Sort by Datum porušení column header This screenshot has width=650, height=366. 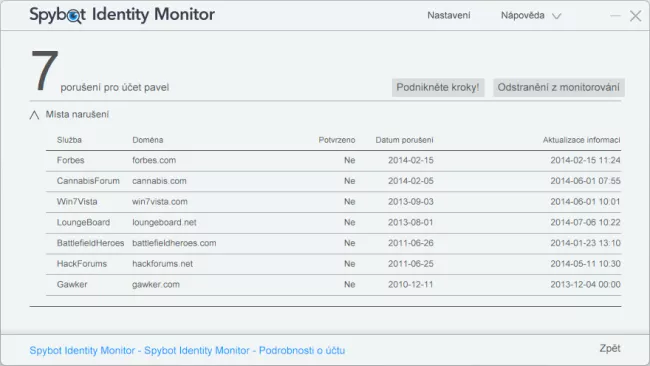pos(404,140)
